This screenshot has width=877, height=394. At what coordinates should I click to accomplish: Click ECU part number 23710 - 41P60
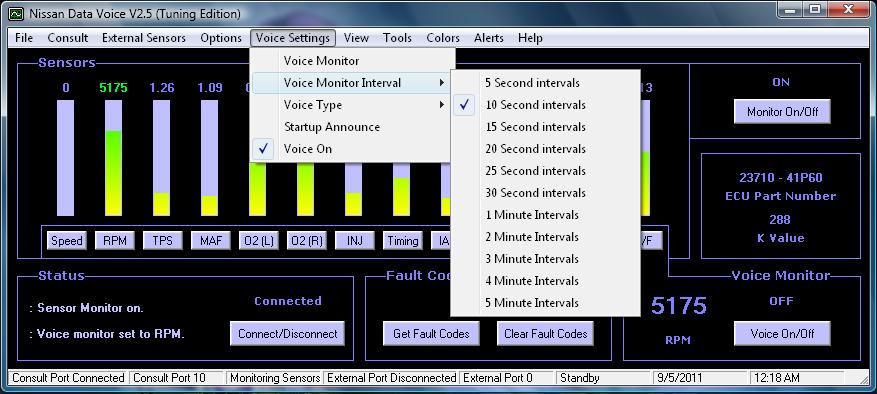pyautogui.click(x=781, y=179)
